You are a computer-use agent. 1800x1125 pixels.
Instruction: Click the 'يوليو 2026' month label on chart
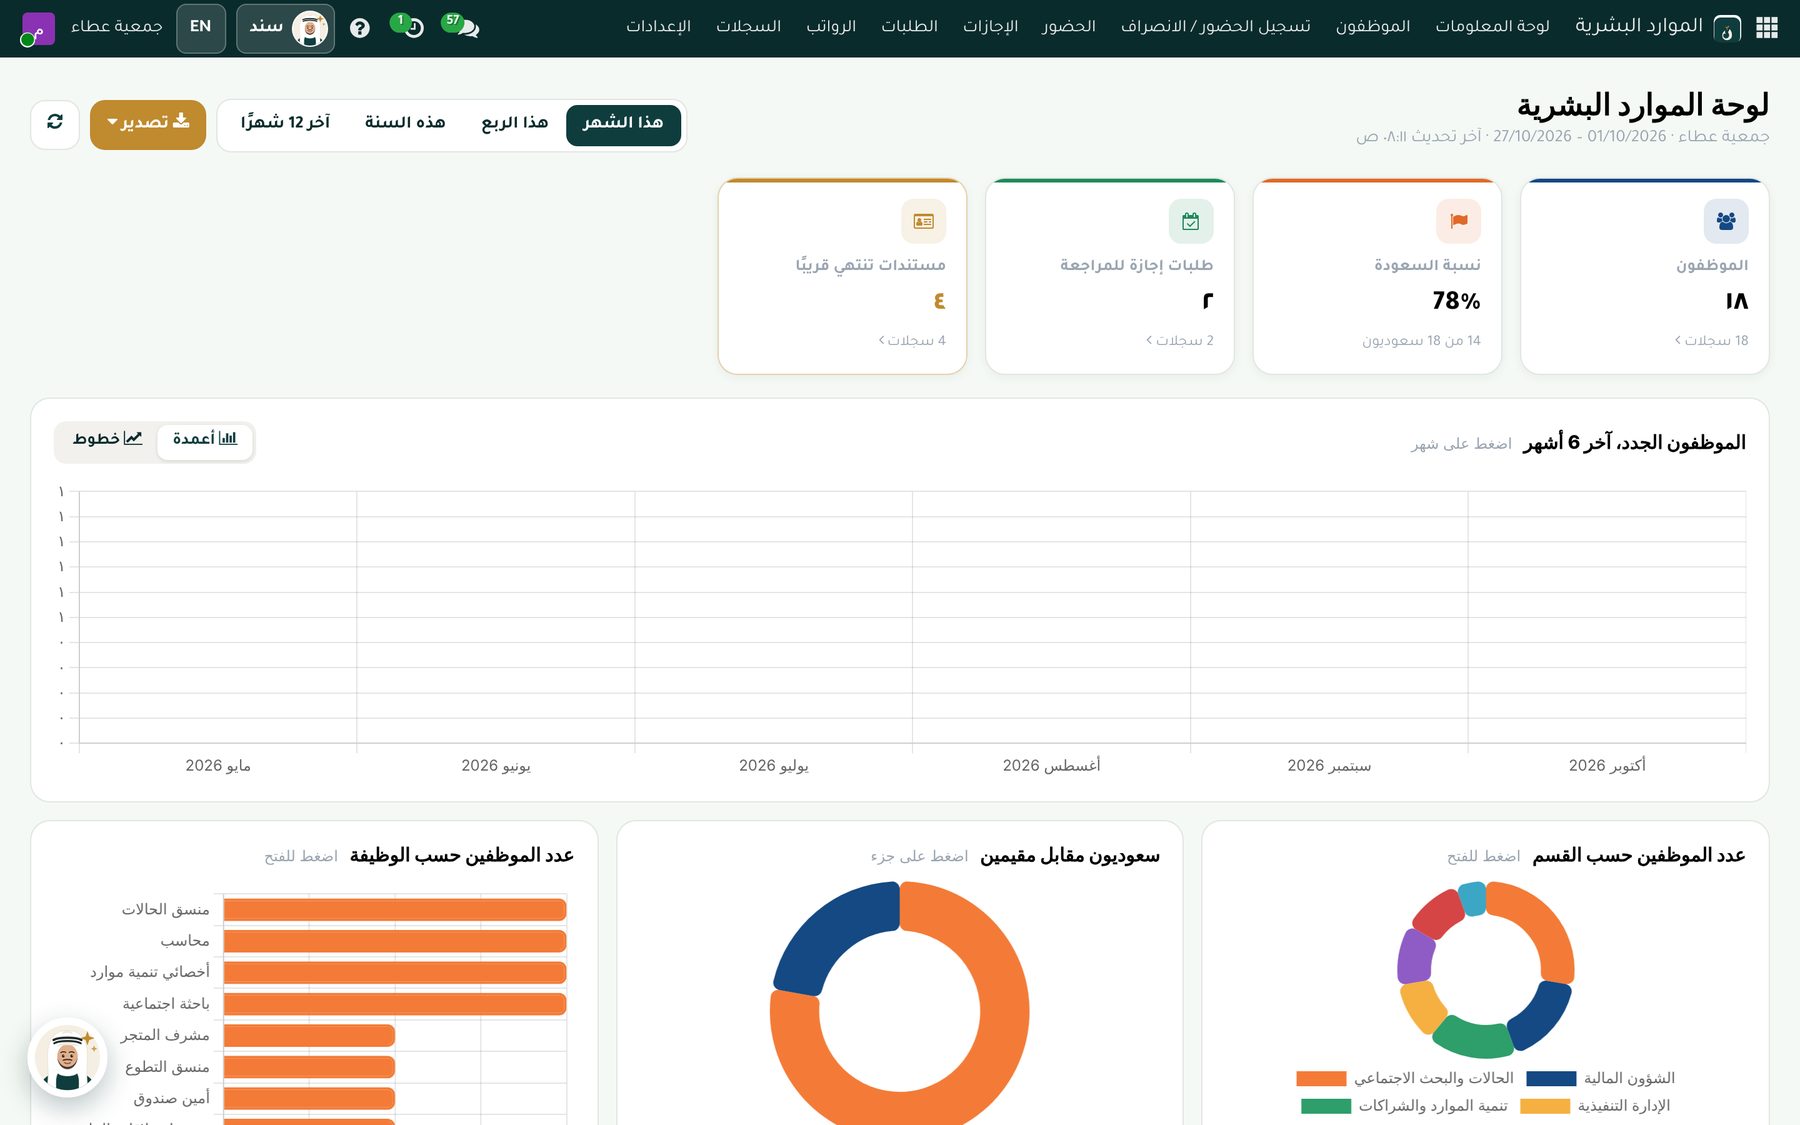point(774,766)
